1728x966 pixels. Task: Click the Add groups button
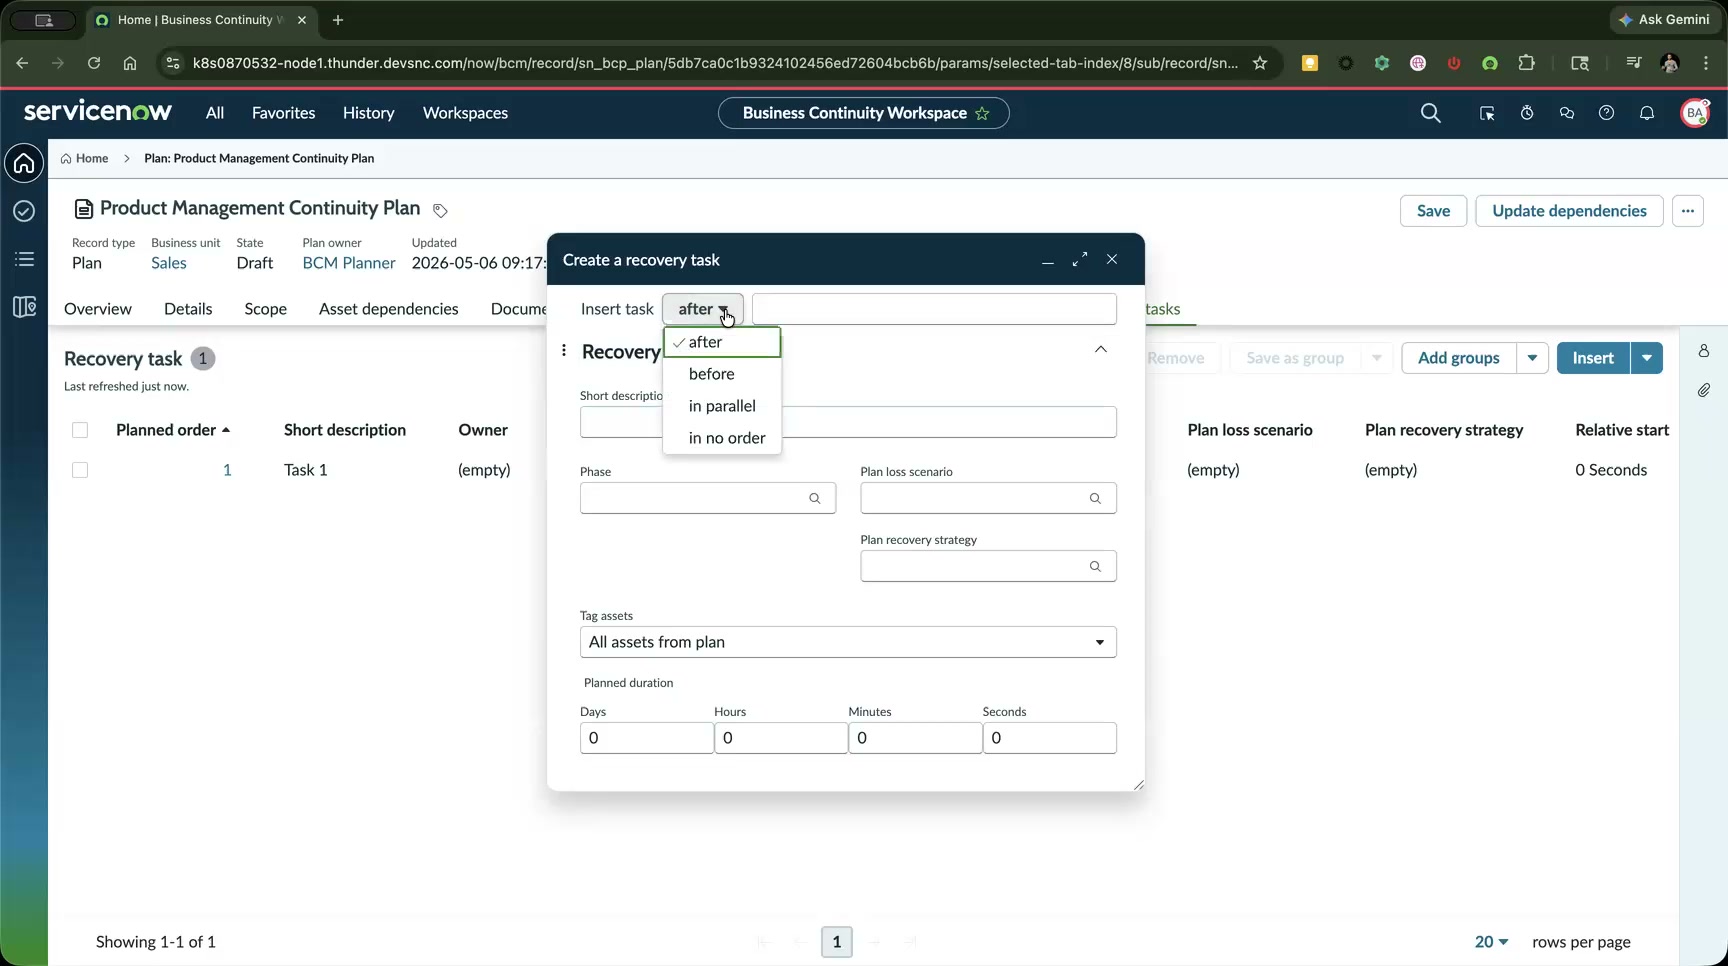[x=1459, y=358]
